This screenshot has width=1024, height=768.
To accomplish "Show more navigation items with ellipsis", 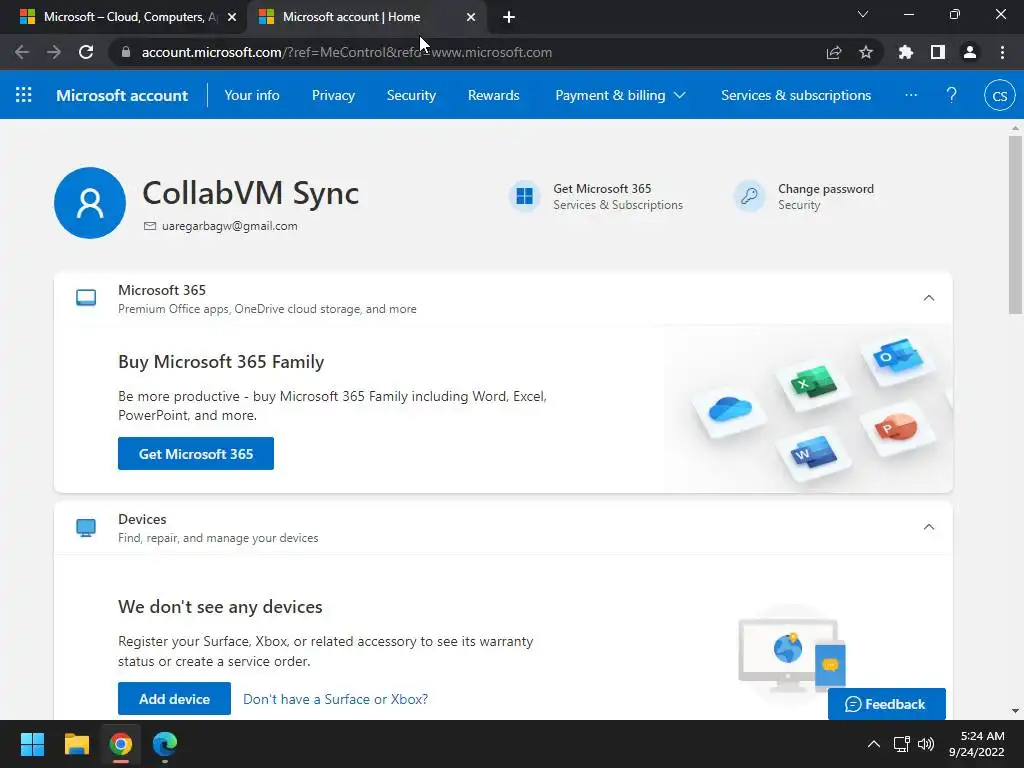I will point(910,95).
